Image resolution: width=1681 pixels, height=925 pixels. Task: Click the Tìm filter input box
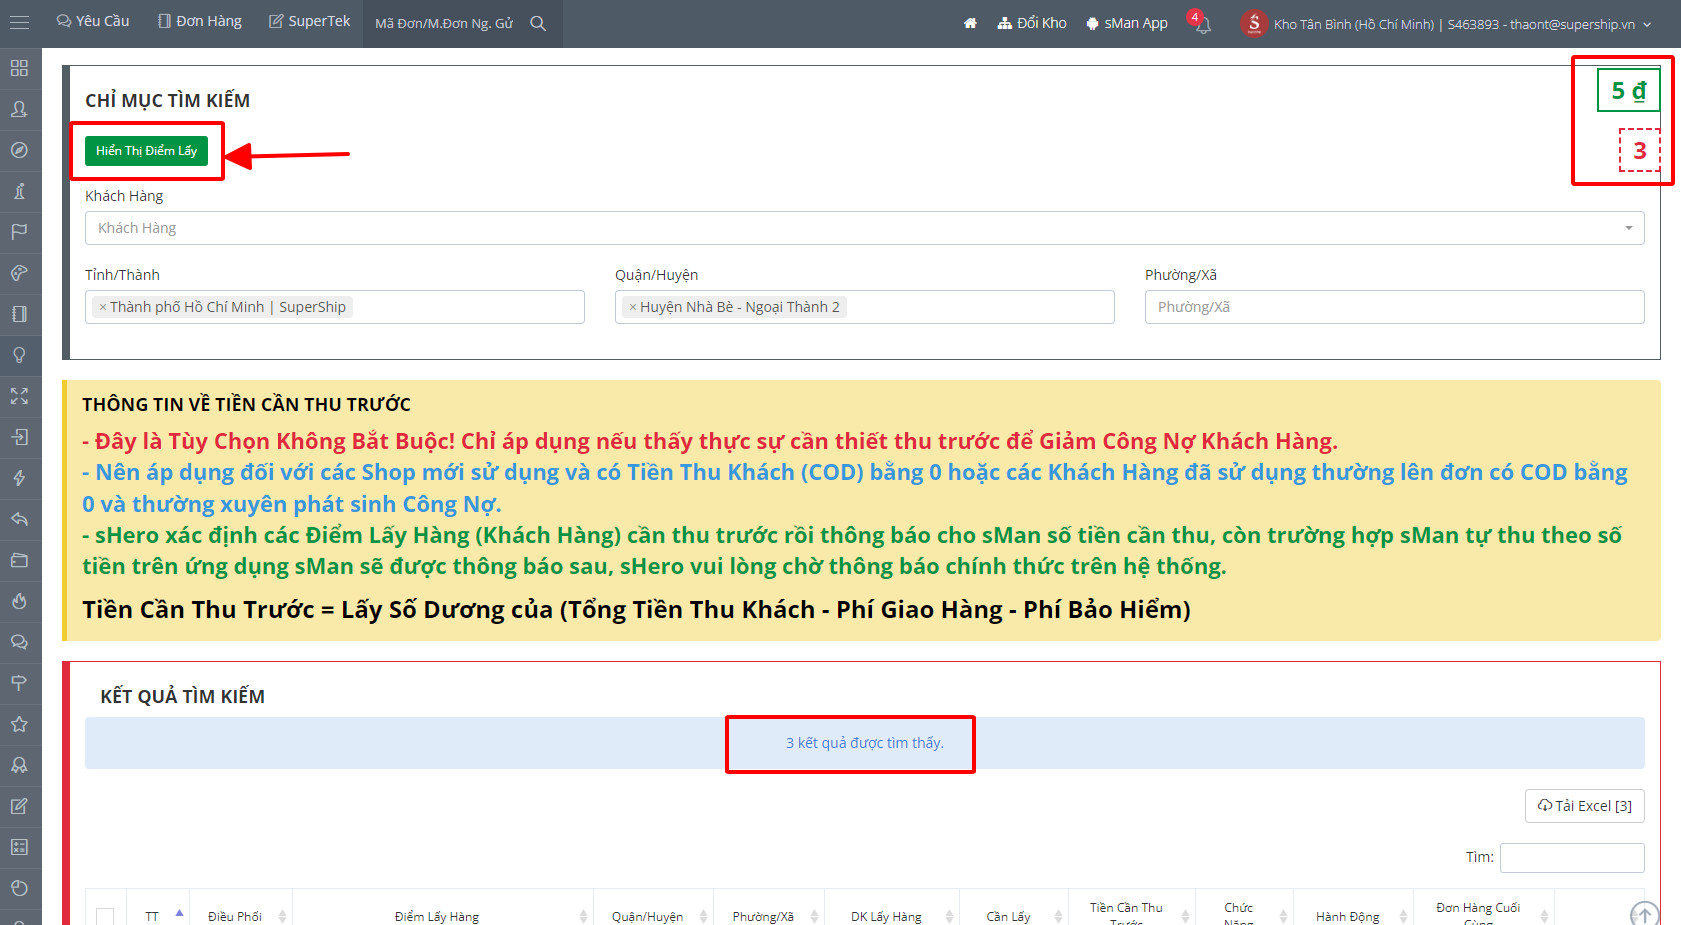(1572, 858)
